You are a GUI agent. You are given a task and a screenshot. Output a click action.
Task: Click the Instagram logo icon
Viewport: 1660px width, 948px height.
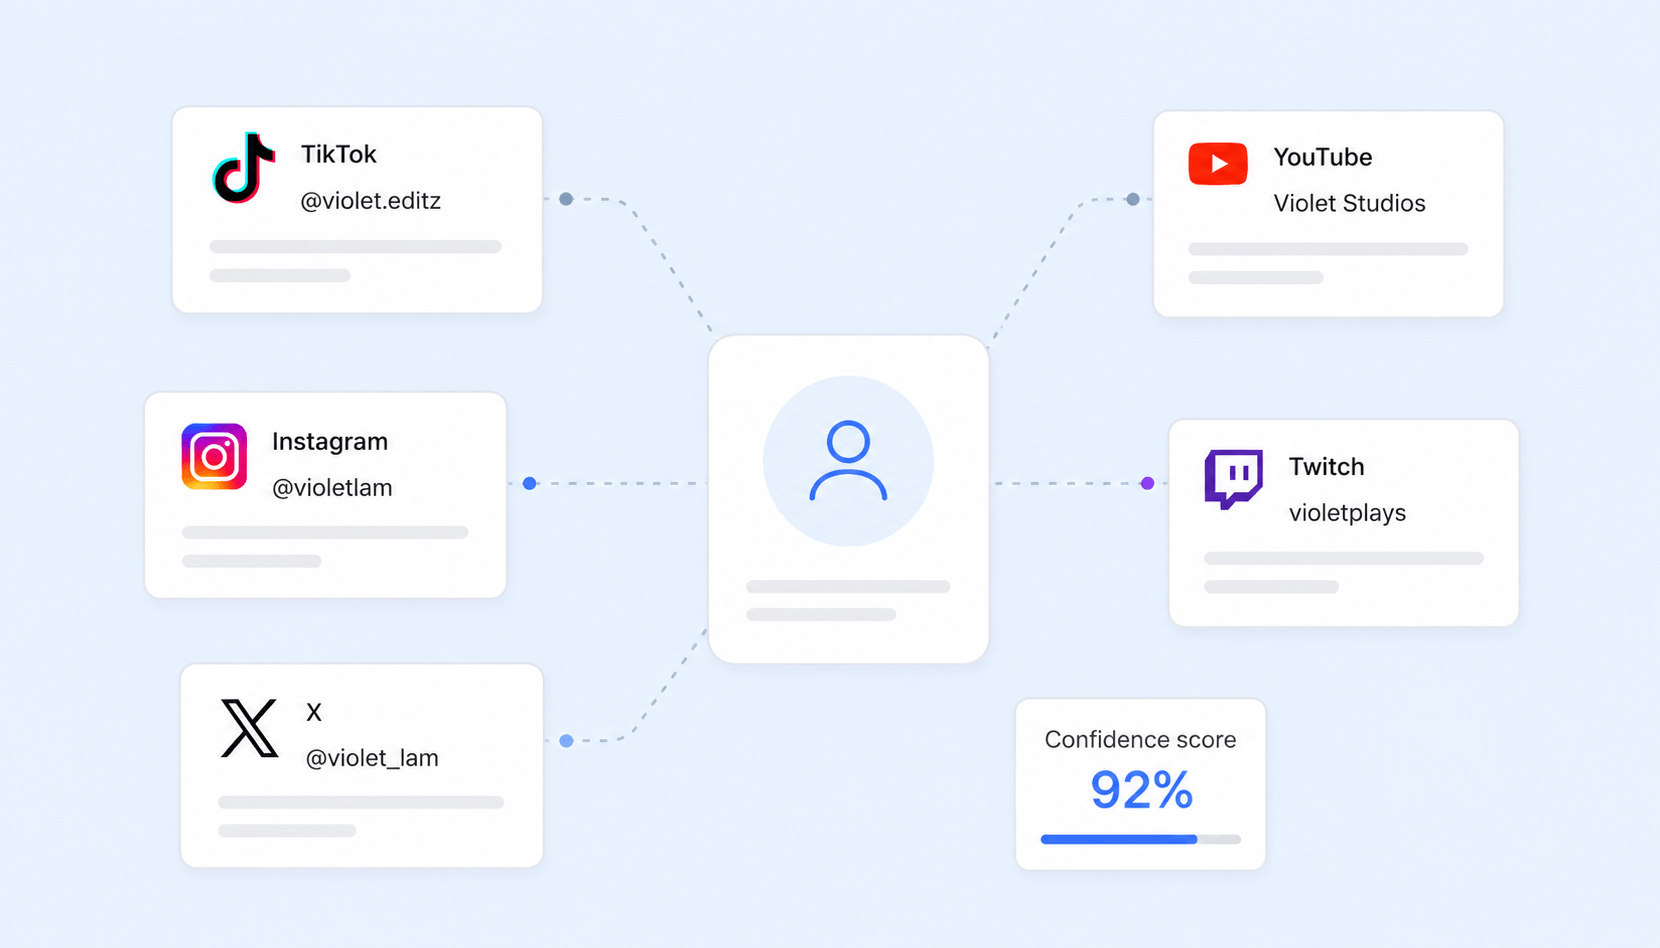point(214,456)
